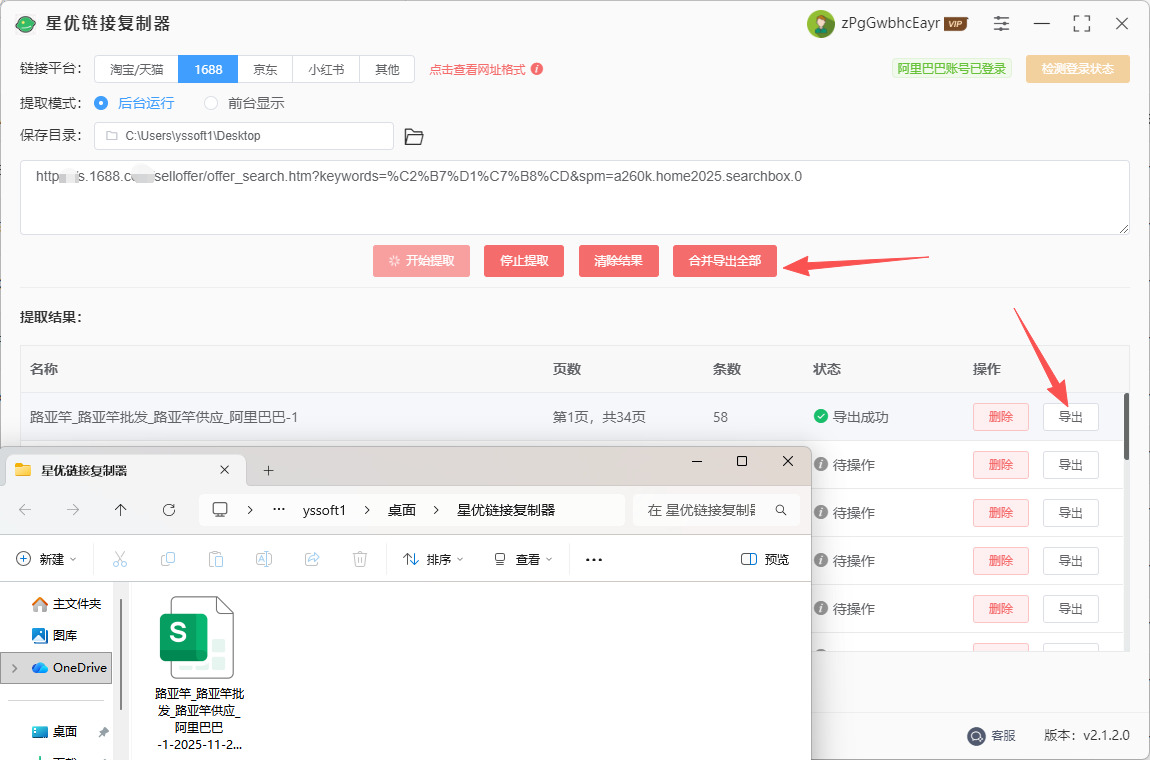
Task: Toggle the 预览 preview pane
Action: click(765, 560)
